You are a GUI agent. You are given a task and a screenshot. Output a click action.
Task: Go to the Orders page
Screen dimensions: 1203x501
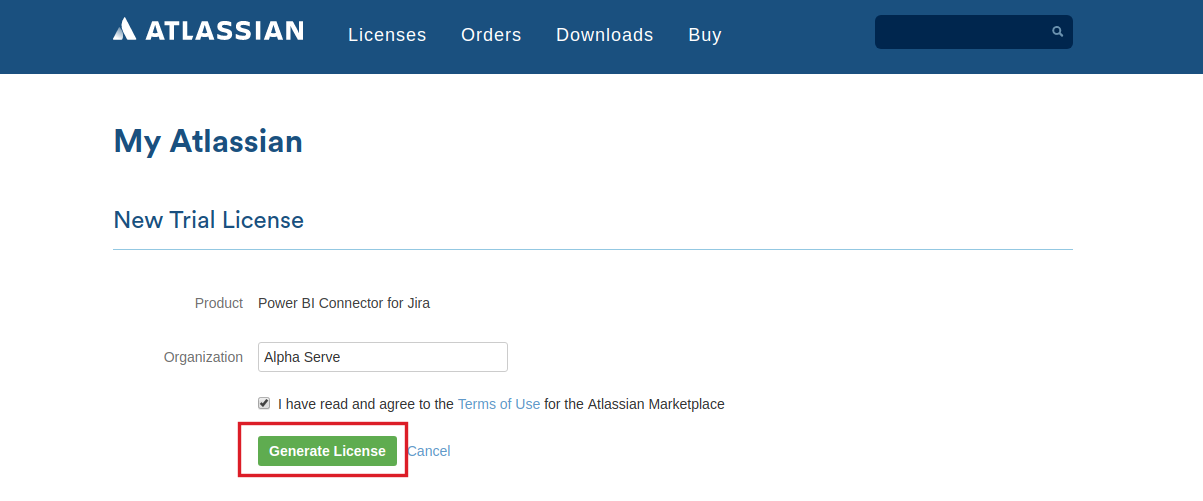coord(491,35)
